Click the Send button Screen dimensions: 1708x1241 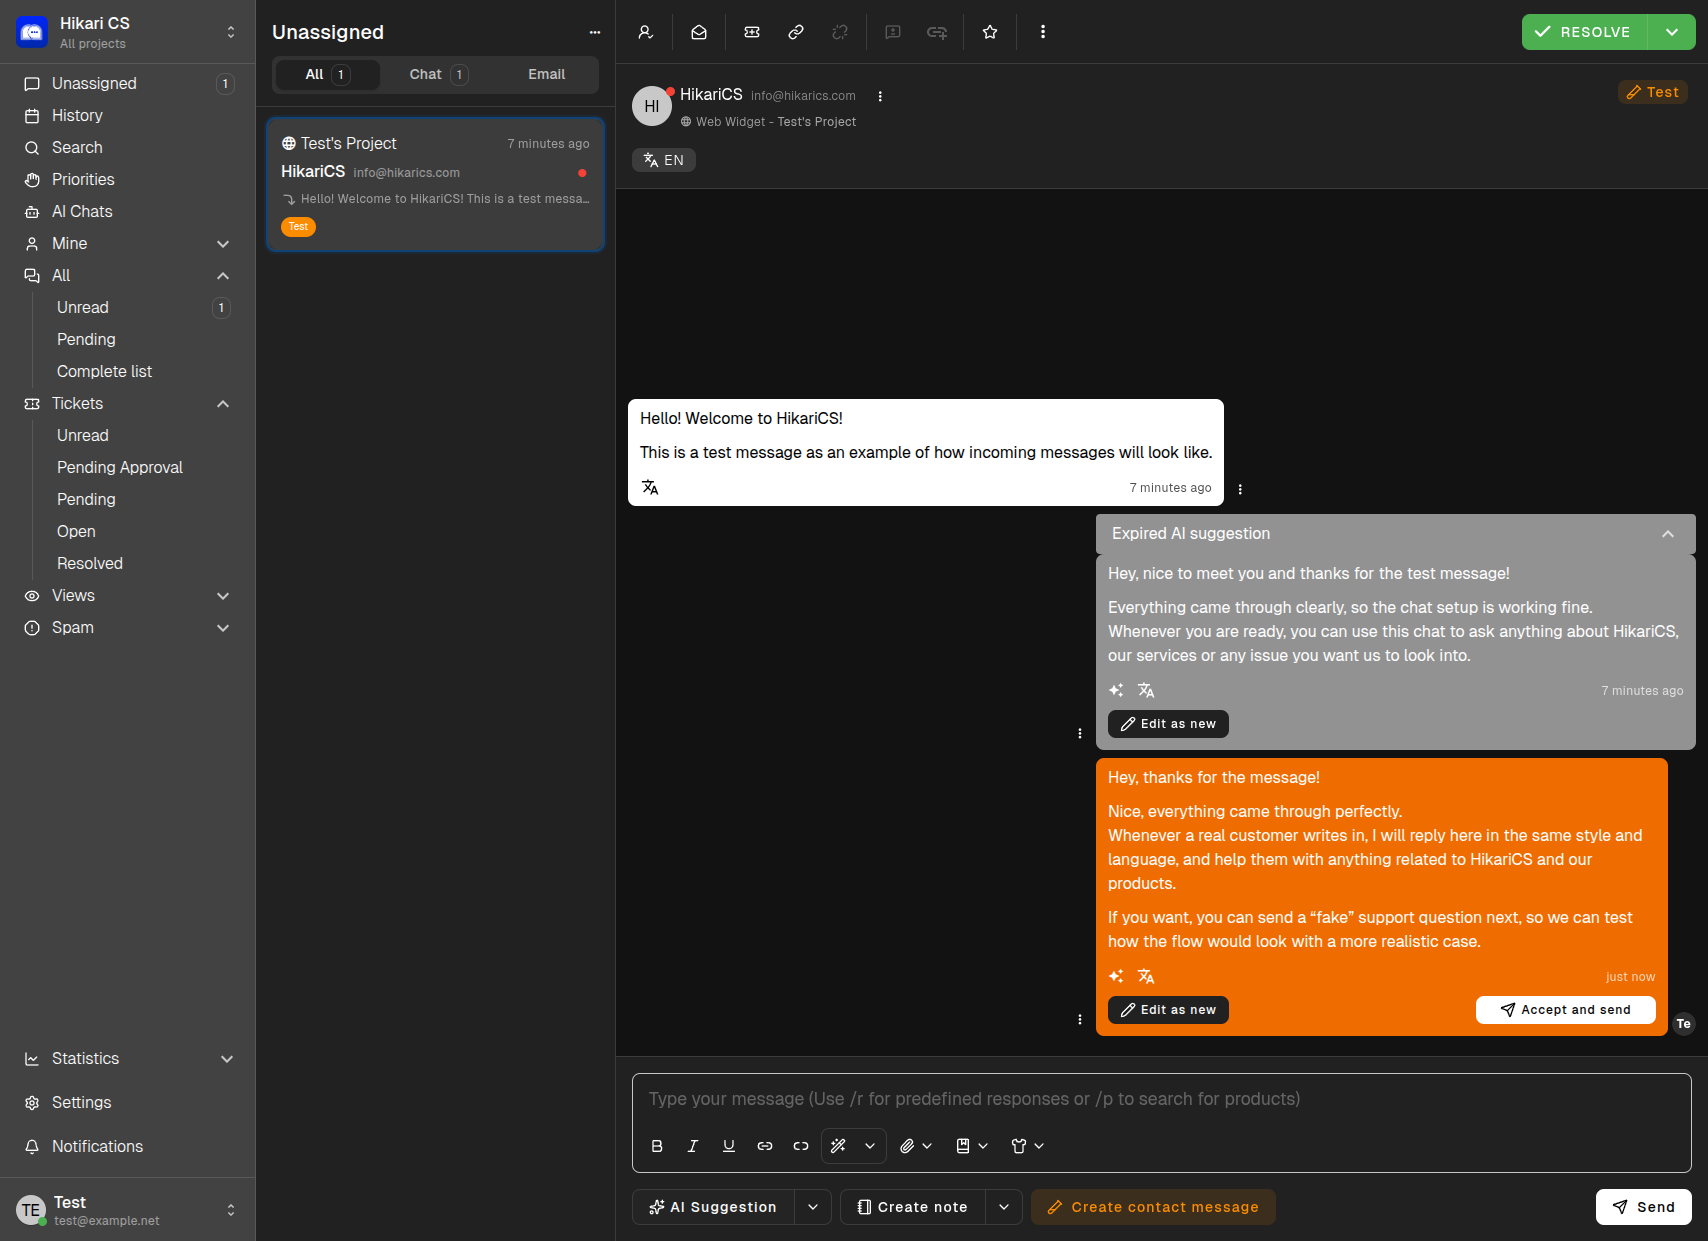(1644, 1207)
